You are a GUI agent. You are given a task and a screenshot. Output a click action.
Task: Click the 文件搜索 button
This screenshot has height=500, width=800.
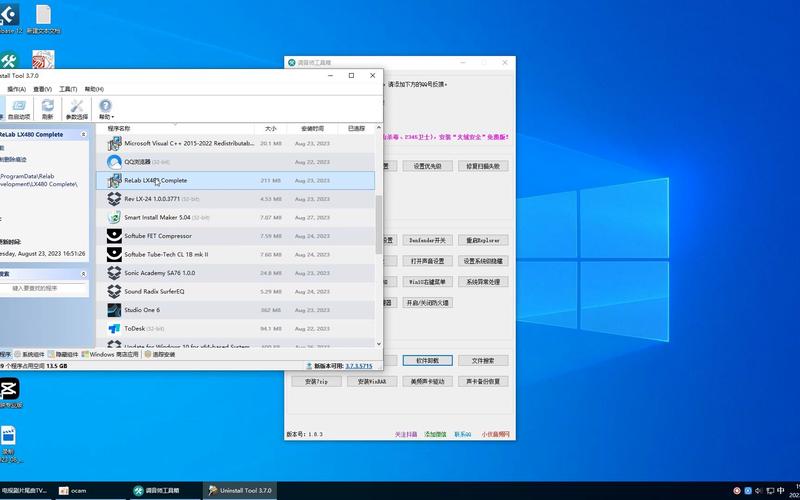483,360
